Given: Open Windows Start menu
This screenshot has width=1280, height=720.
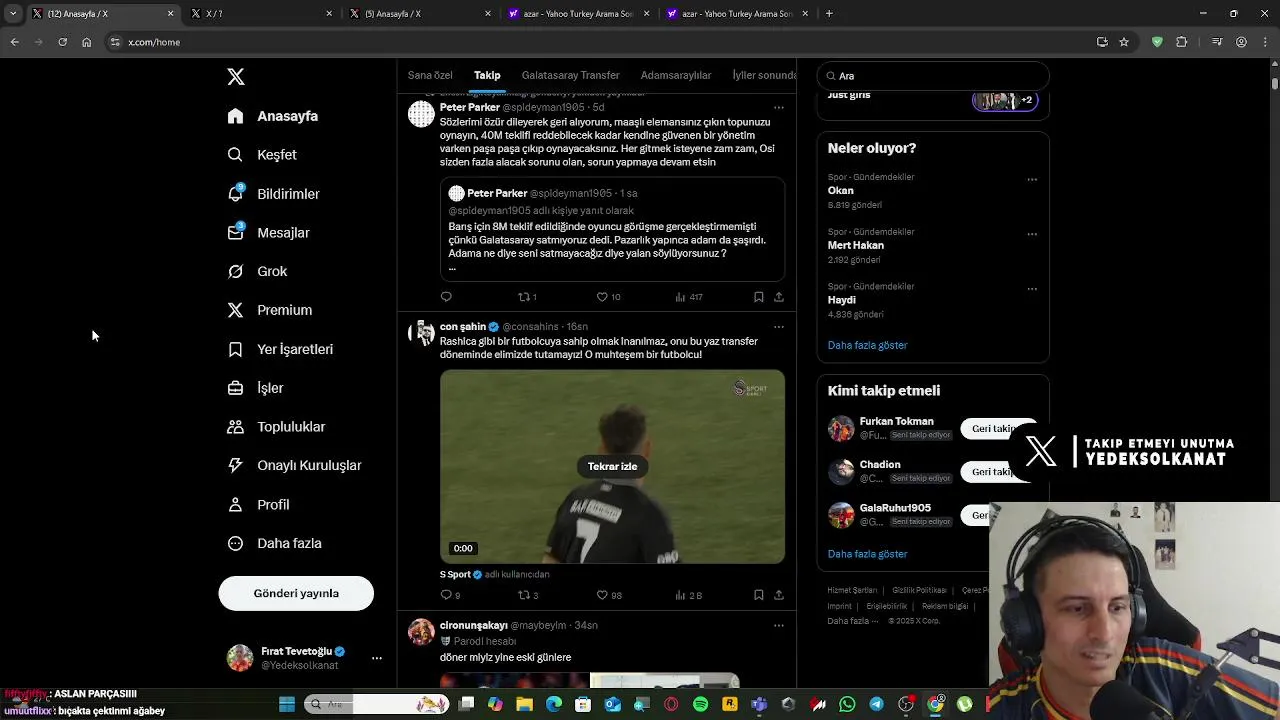Looking at the screenshot, I should (287, 705).
